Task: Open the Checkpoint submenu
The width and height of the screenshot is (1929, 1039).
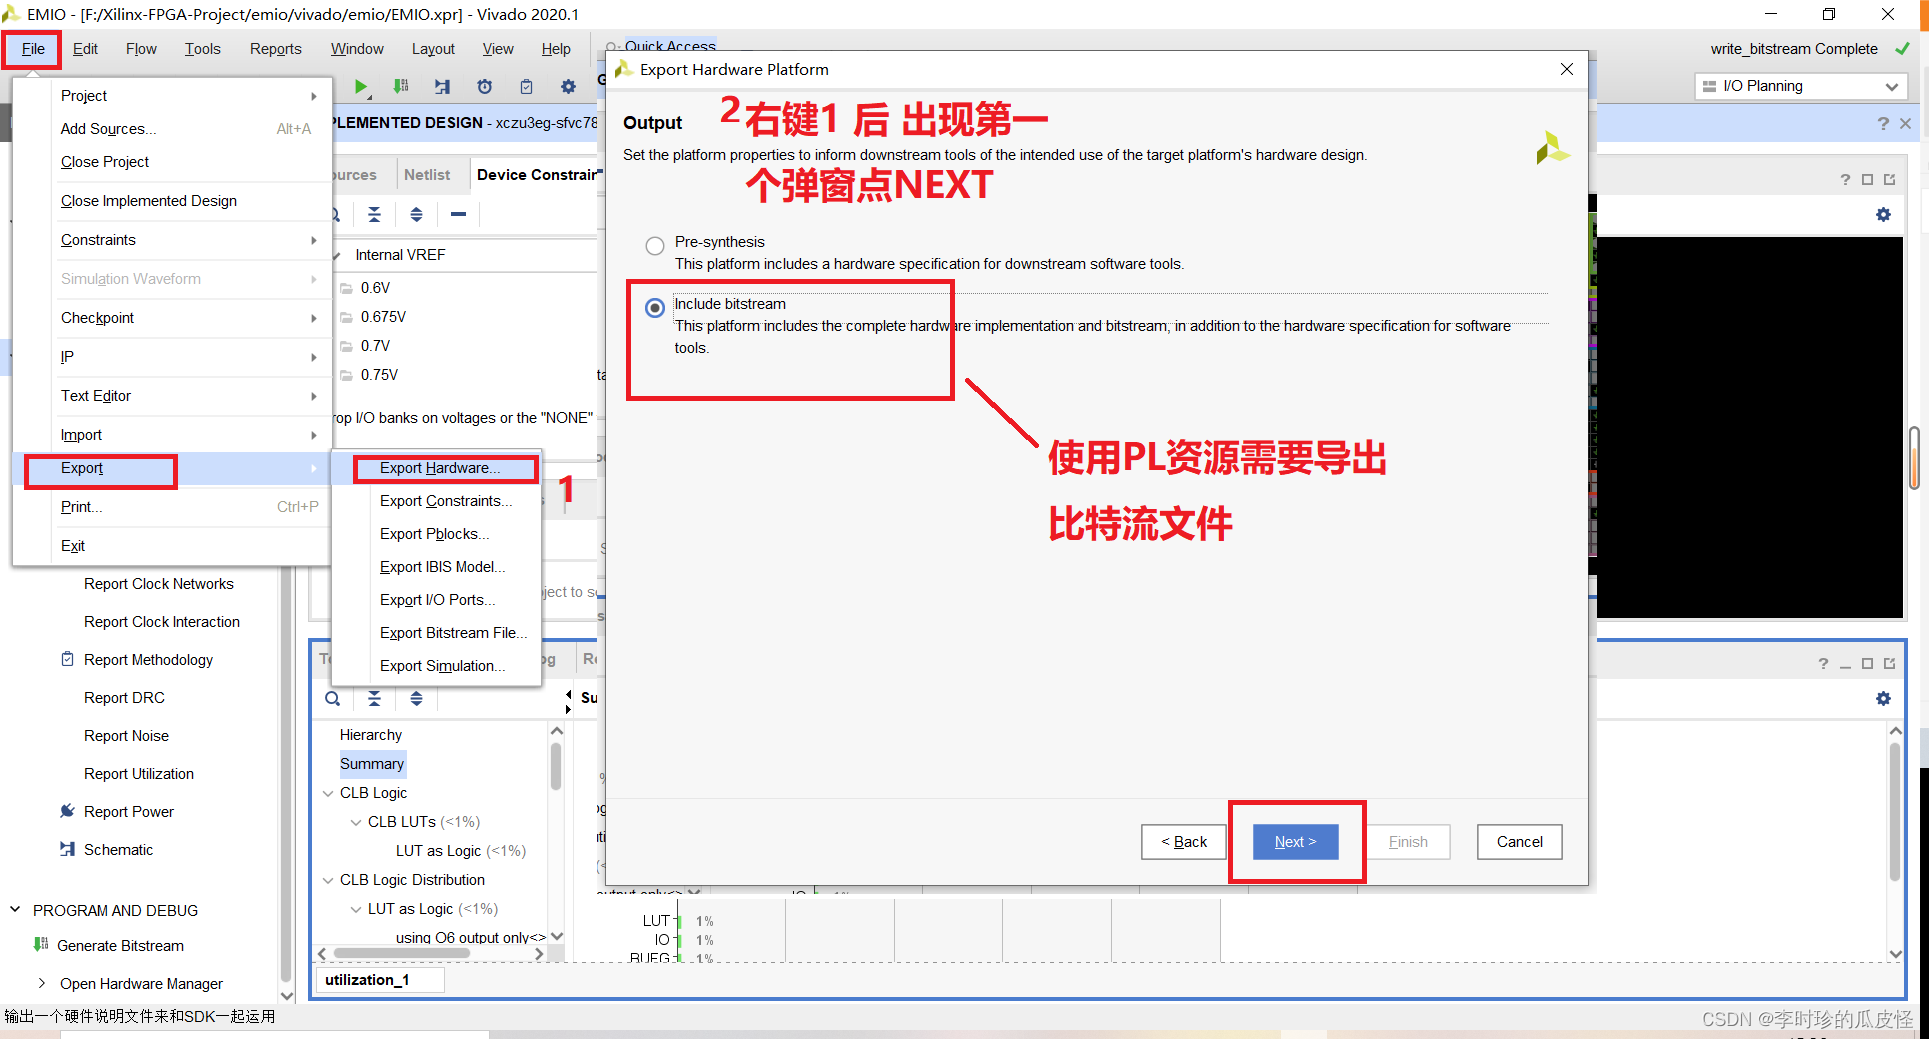Action: (x=188, y=318)
